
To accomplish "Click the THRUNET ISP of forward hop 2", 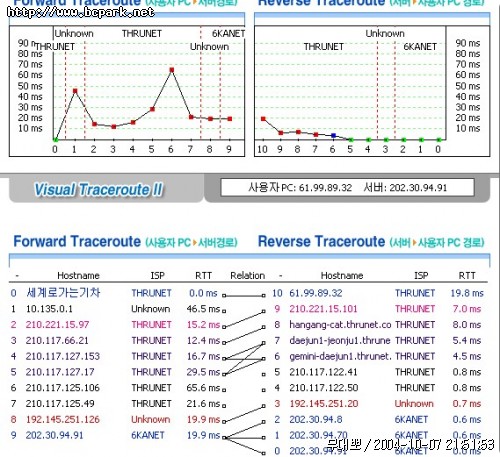I will coord(151,325).
